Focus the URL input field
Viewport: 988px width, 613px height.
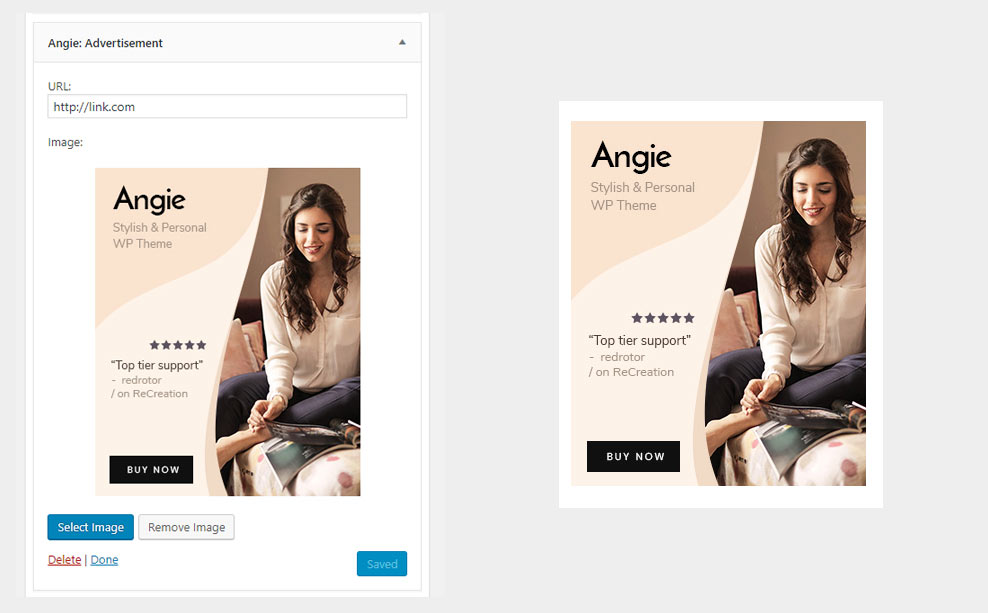point(227,107)
